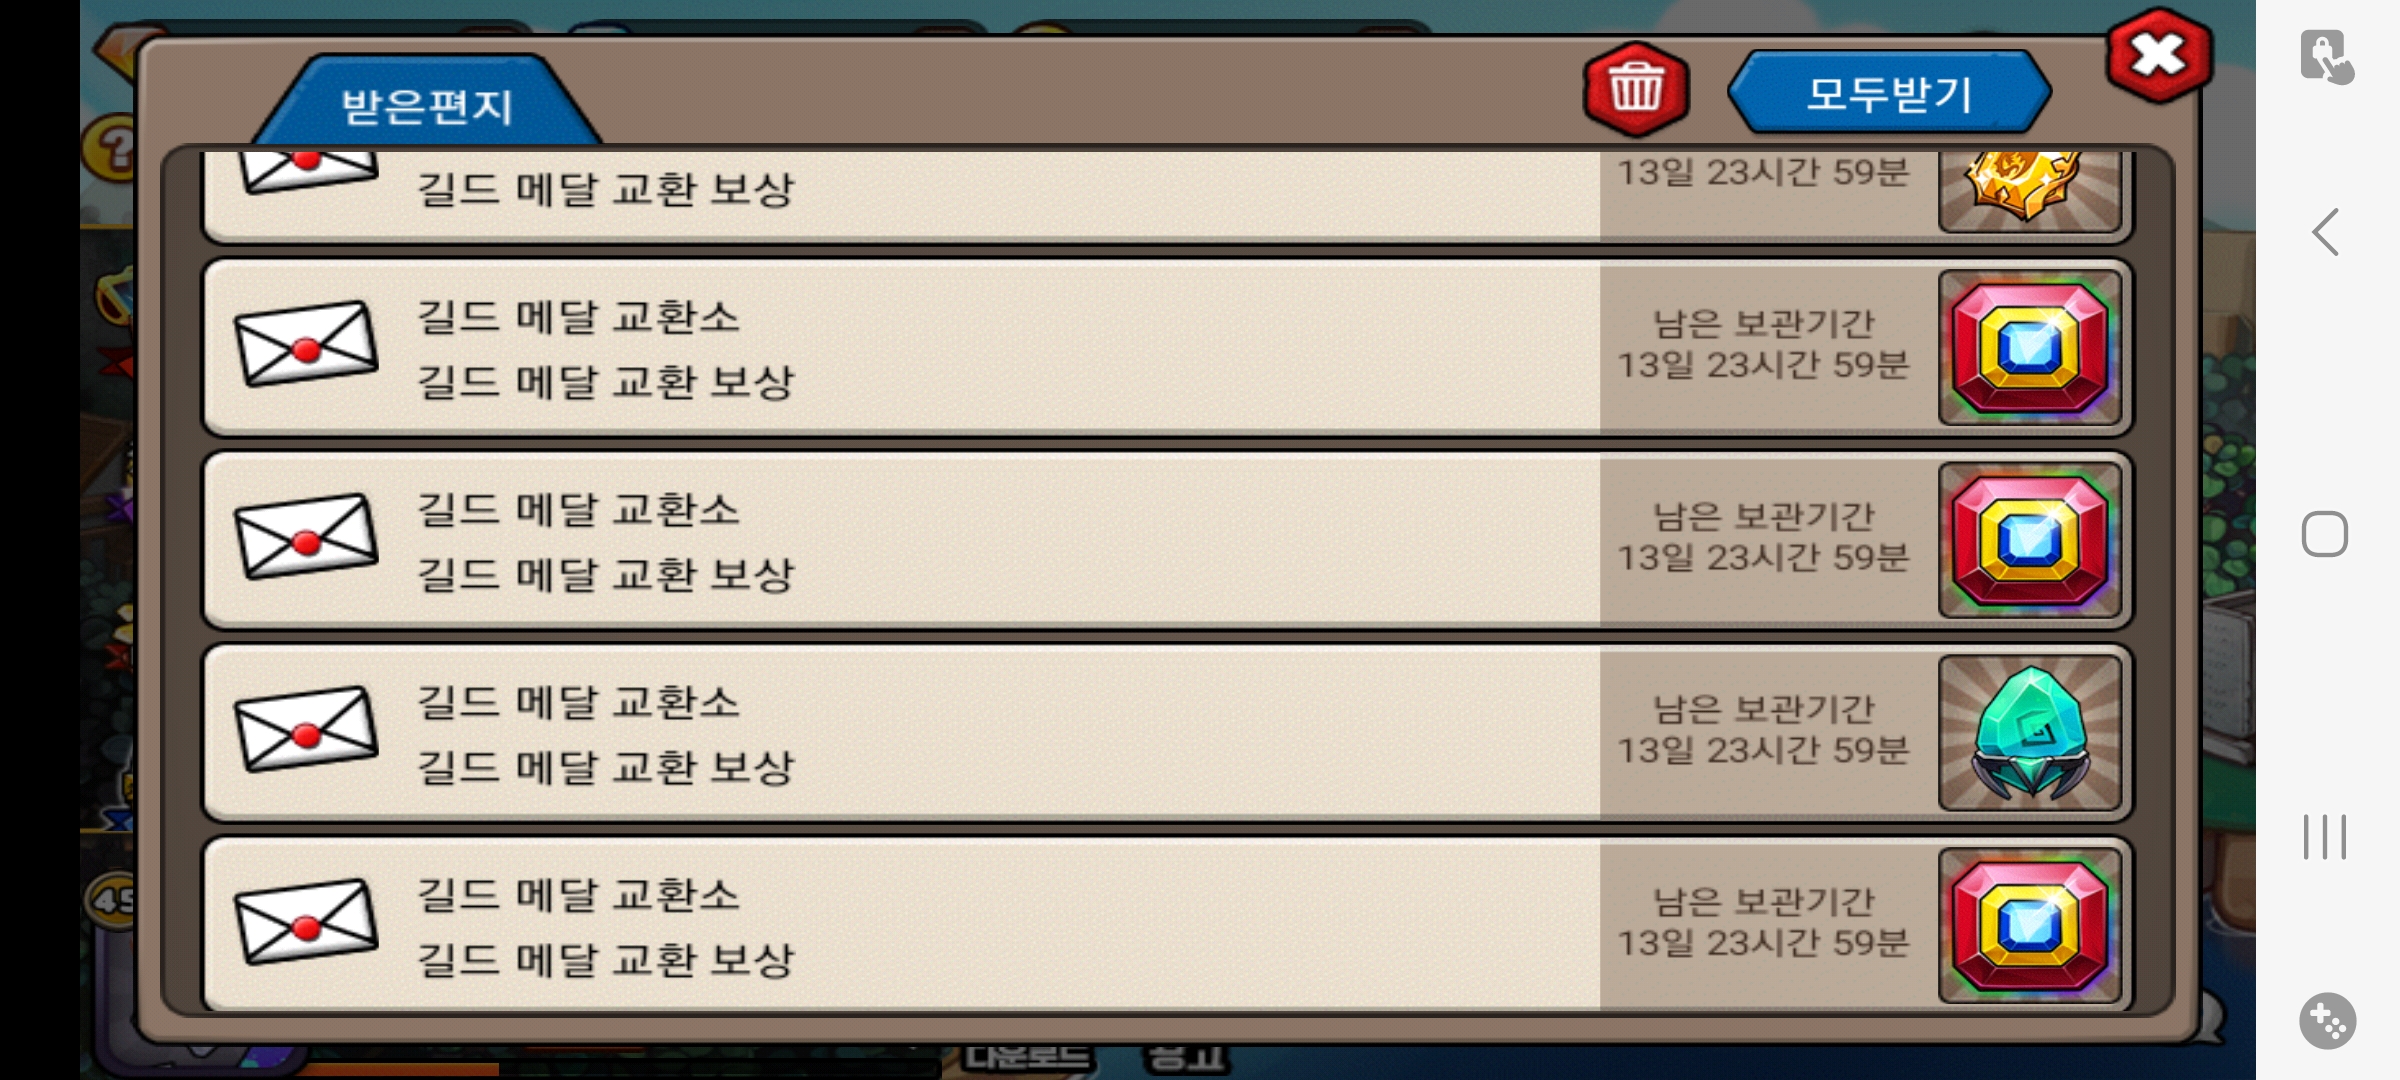Open Android recent apps three-bar button
Viewport: 2400px width, 1080px height.
[x=2325, y=837]
